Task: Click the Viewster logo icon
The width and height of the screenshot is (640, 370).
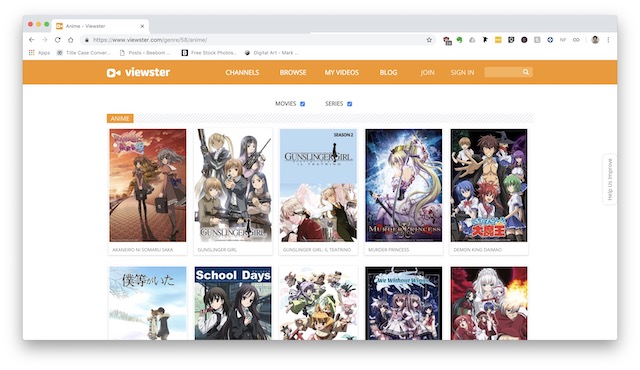Action: pos(113,73)
